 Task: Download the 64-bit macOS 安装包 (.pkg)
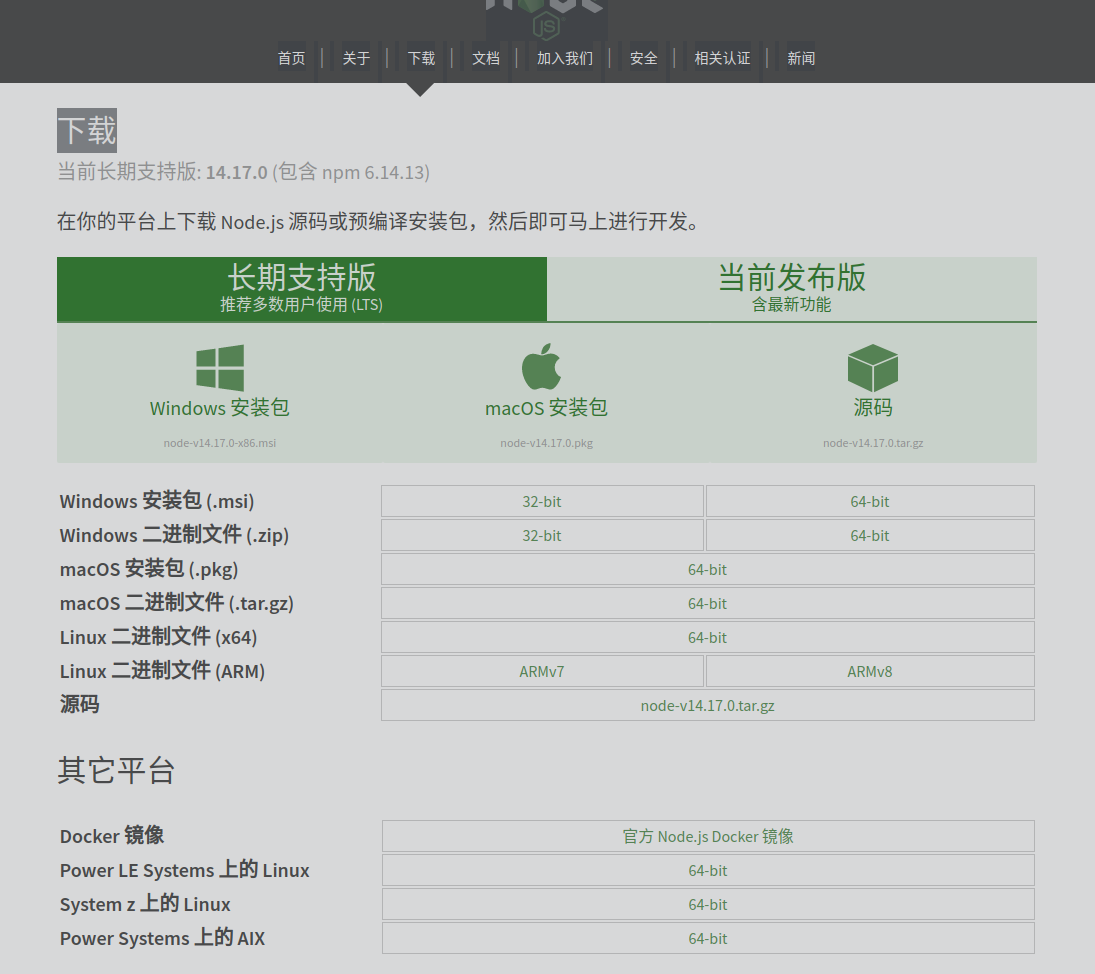[x=707, y=569]
